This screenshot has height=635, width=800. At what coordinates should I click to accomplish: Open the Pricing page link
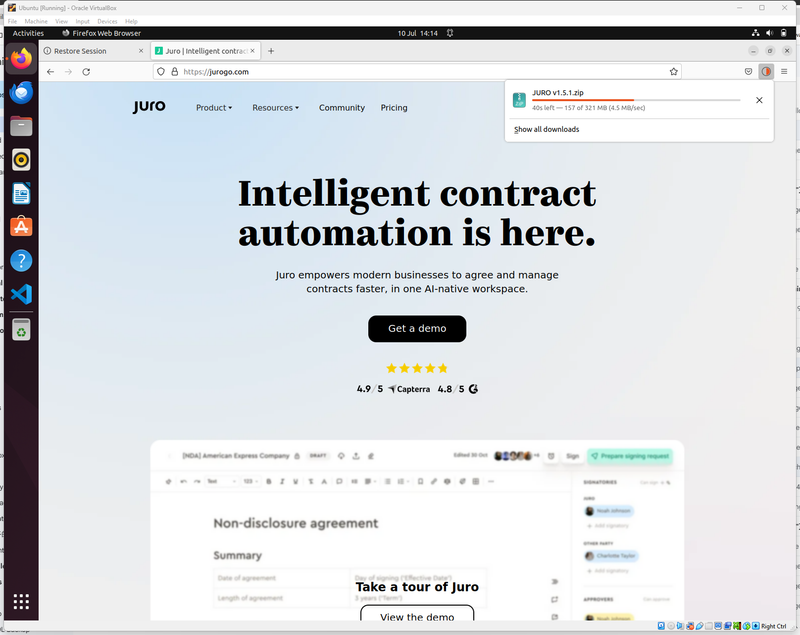tap(394, 108)
